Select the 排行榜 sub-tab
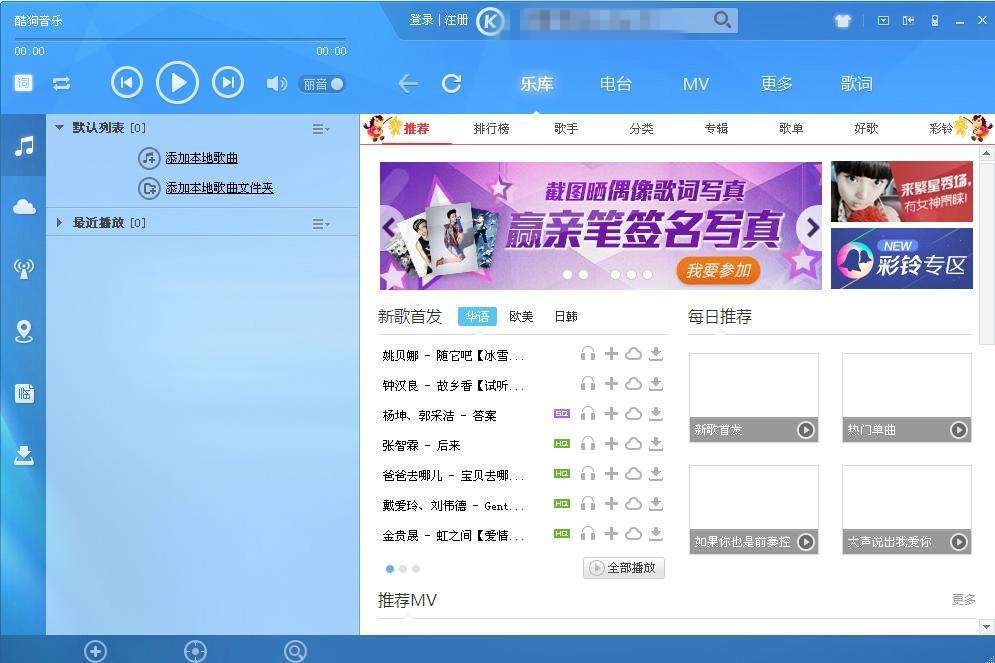Viewport: 995px width, 663px height. click(491, 129)
